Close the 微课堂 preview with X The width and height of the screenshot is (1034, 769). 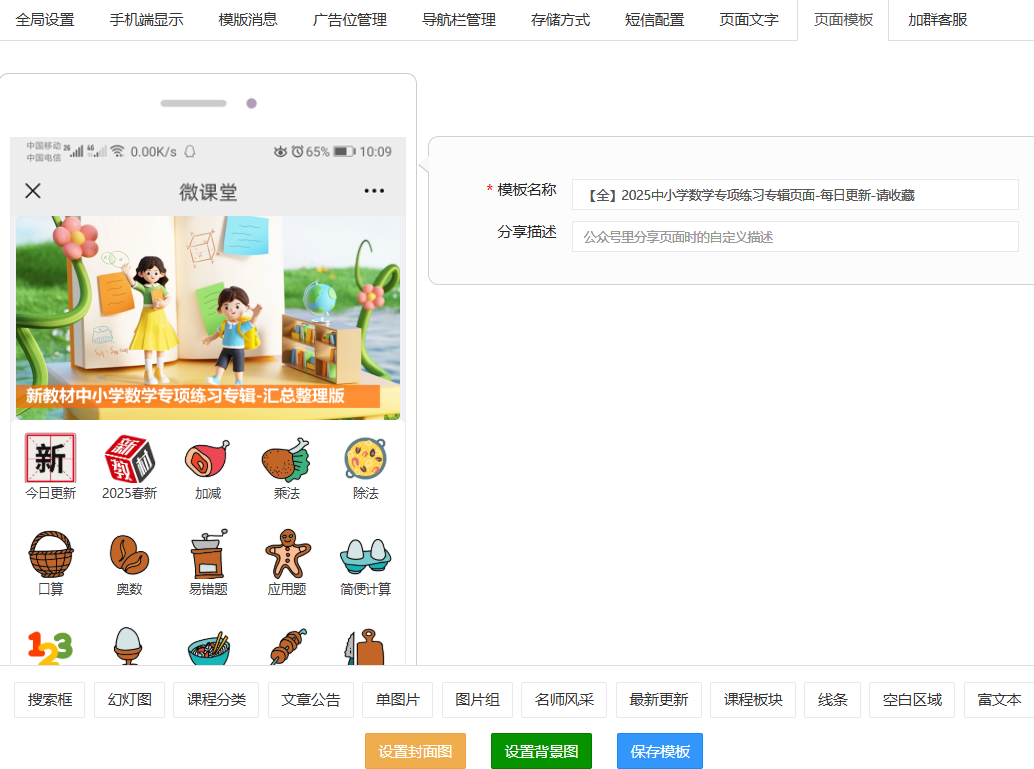point(33,191)
